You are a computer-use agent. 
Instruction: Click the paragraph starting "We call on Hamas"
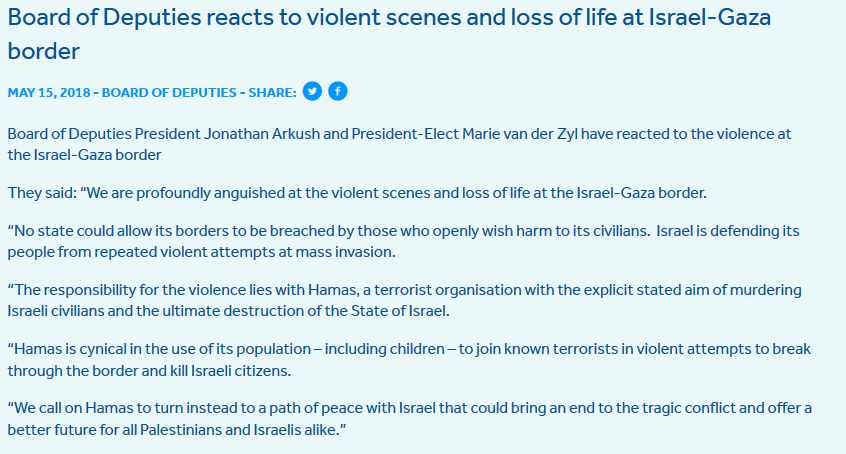click(409, 418)
